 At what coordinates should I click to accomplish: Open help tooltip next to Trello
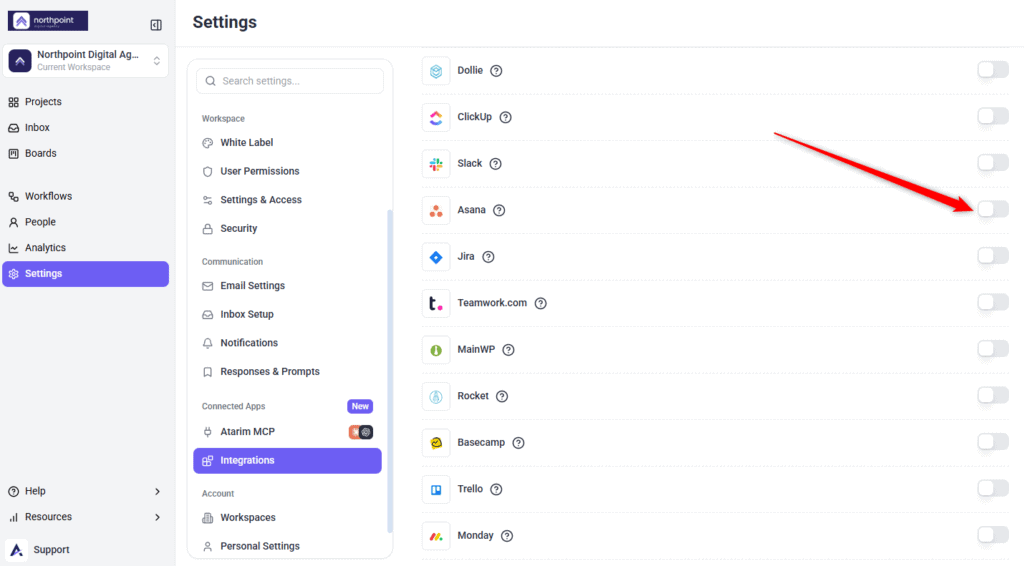click(496, 489)
